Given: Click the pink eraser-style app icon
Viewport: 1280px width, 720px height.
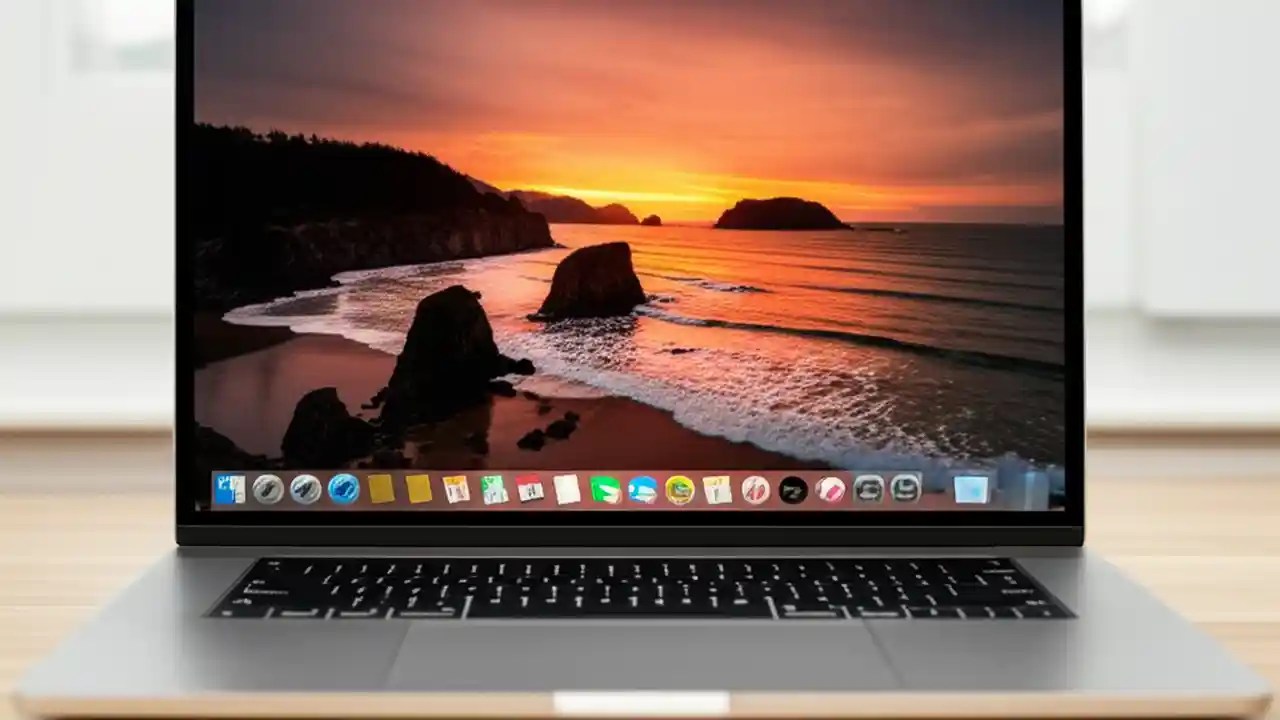Looking at the screenshot, I should coord(830,489).
